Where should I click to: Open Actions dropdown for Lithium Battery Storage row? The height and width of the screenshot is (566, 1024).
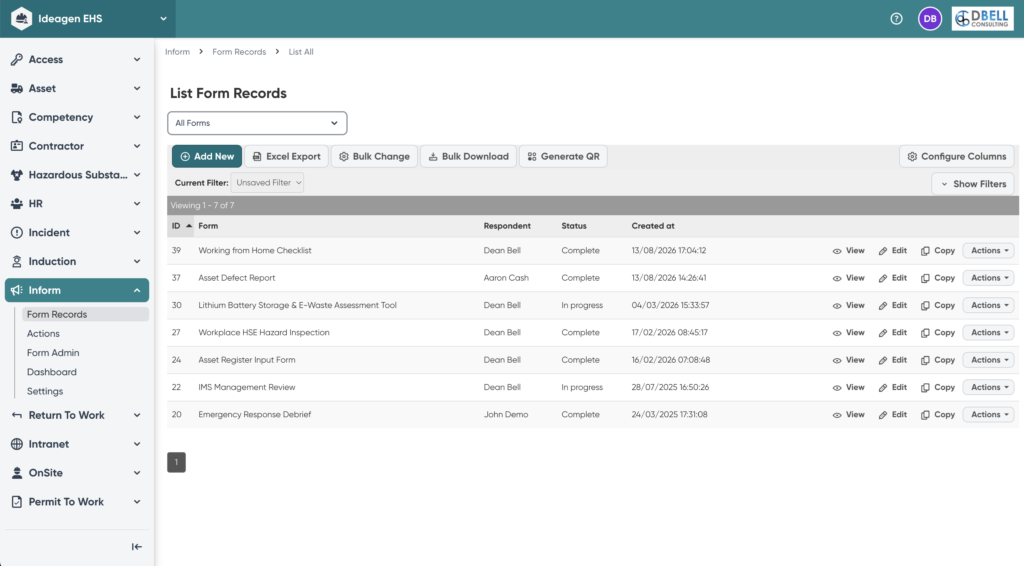click(x=988, y=306)
